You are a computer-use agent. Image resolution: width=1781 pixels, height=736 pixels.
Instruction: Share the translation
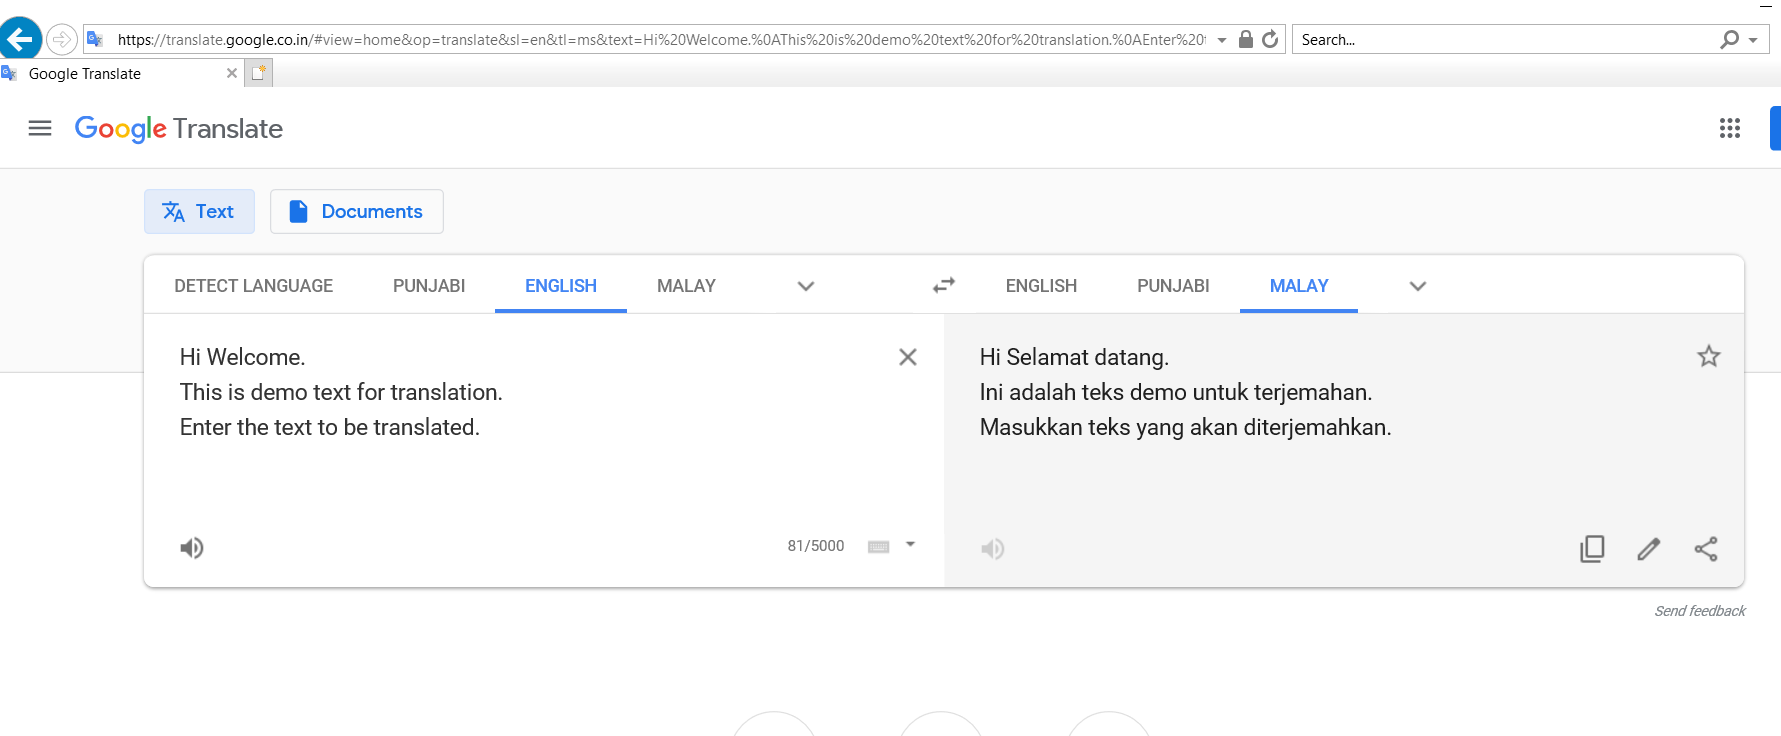point(1706,549)
